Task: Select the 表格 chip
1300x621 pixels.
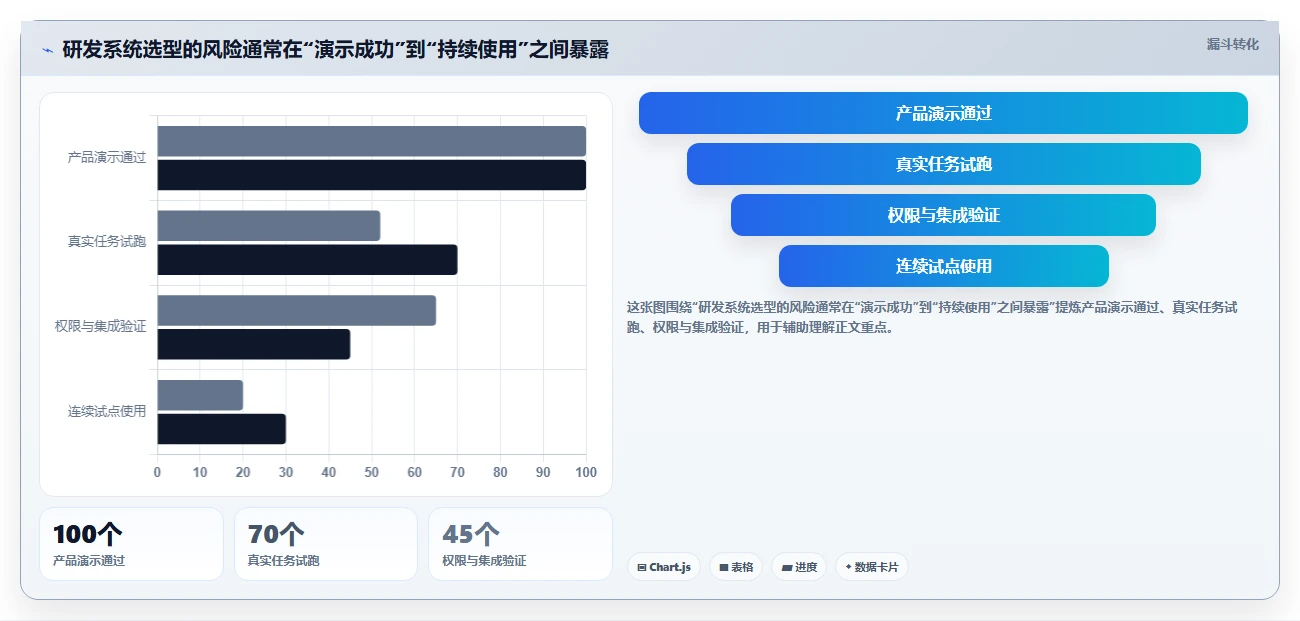Action: 736,567
